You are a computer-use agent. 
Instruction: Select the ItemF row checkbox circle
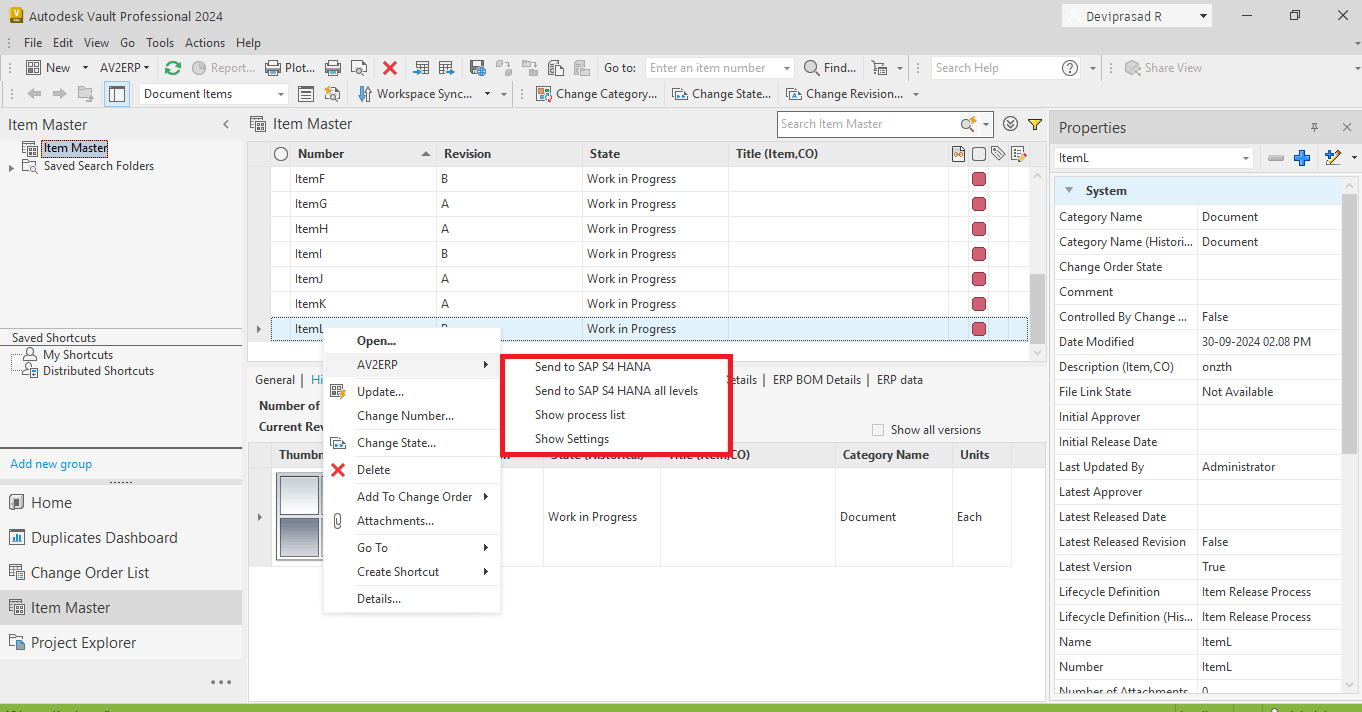click(280, 178)
